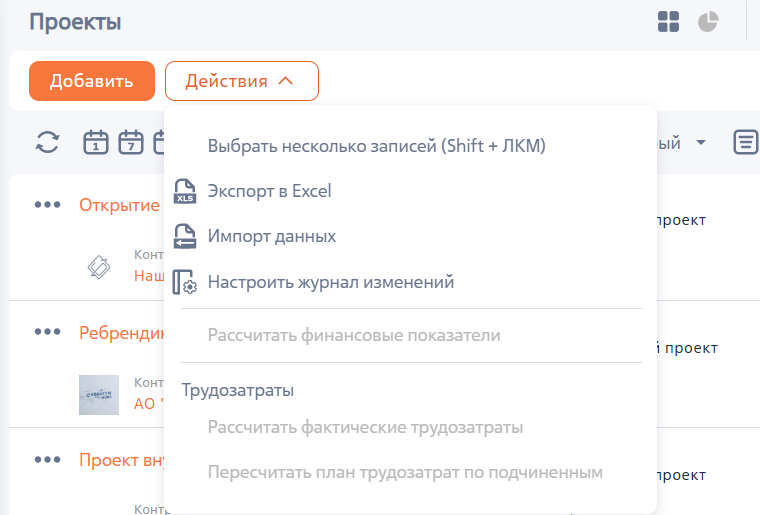
Task: Open the contractor logo thumbnail under Ребрендинг
Action: pos(99,395)
